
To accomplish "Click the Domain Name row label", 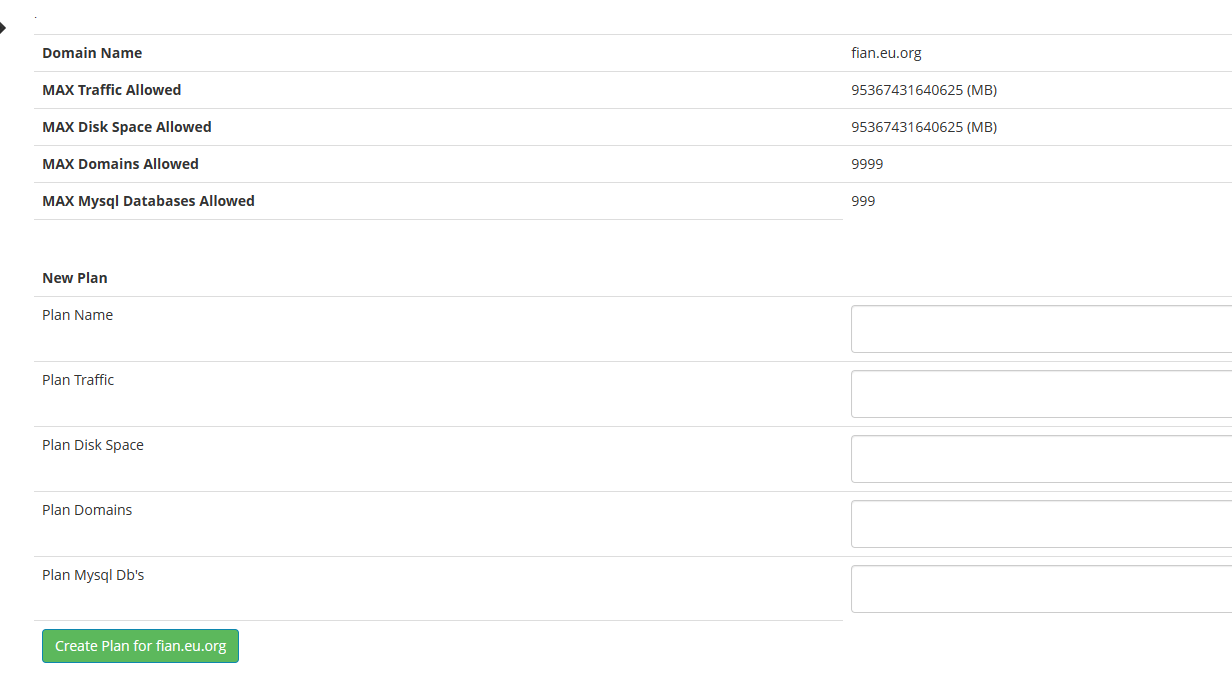I will [92, 53].
